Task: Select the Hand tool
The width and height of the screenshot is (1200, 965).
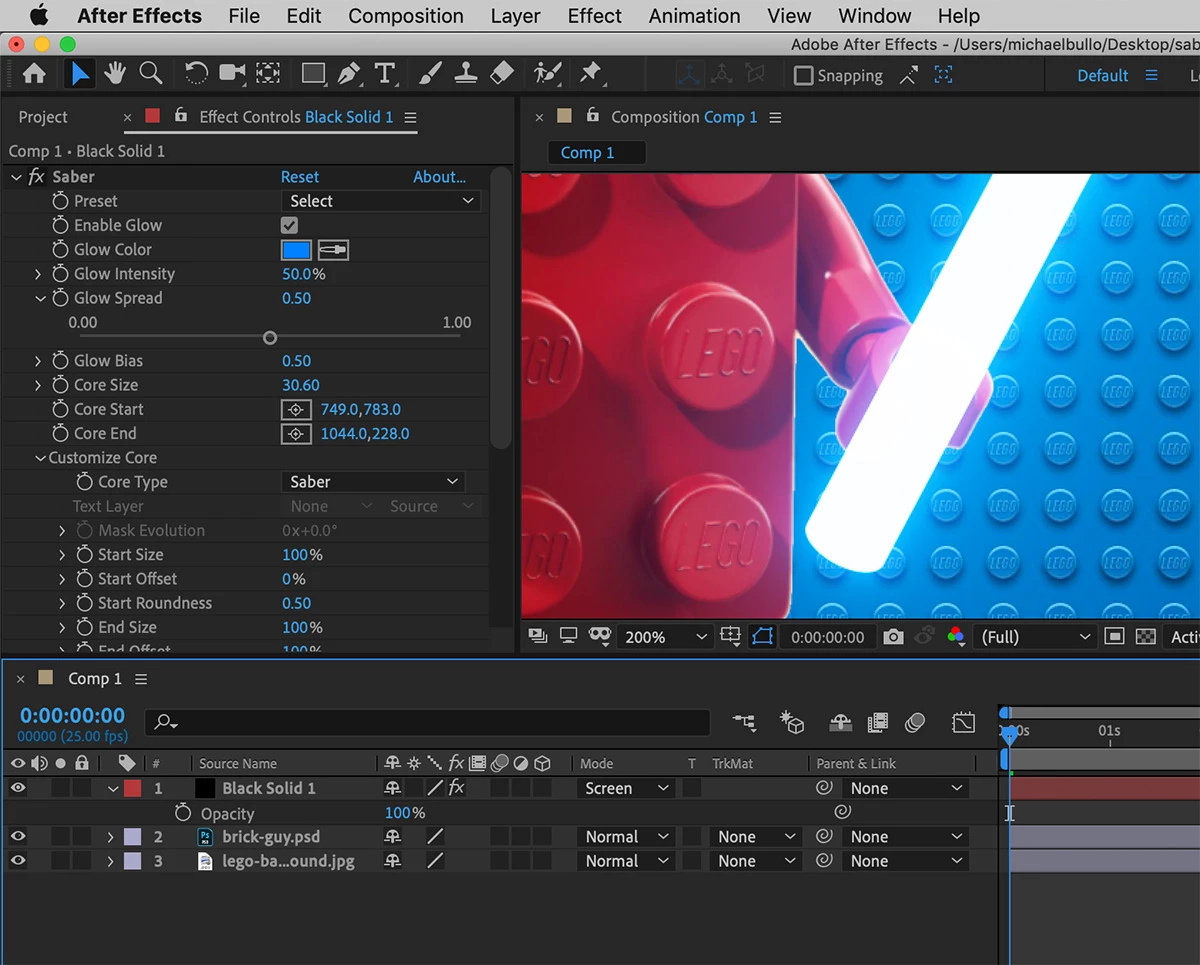Action: (x=115, y=73)
